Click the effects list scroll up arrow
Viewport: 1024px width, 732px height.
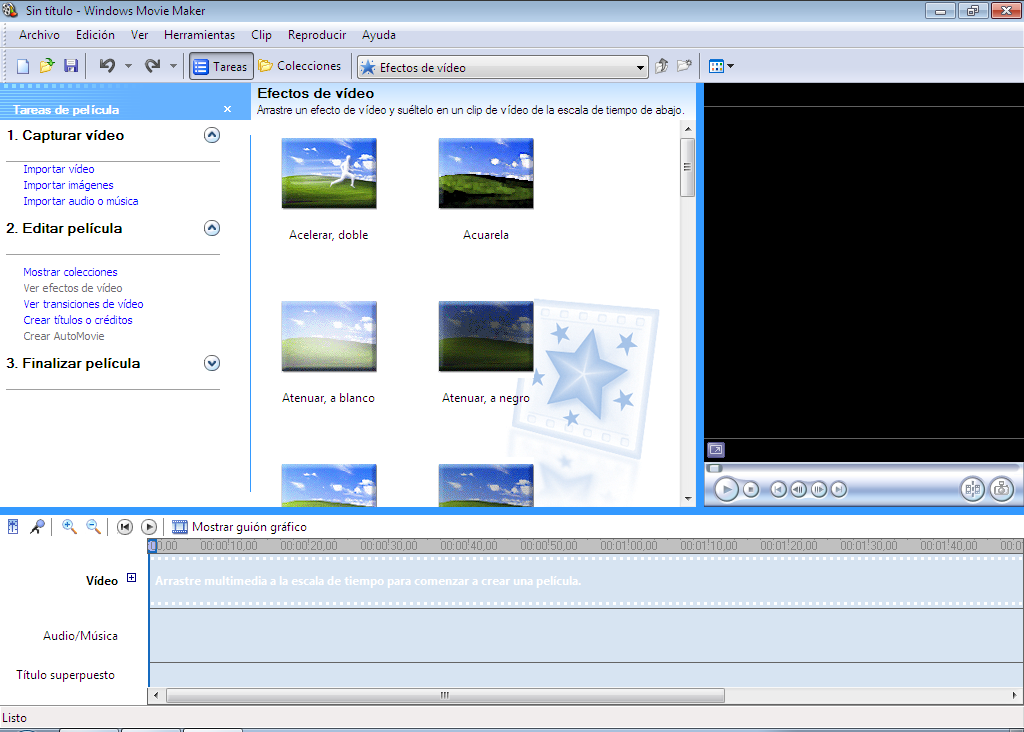[x=688, y=129]
